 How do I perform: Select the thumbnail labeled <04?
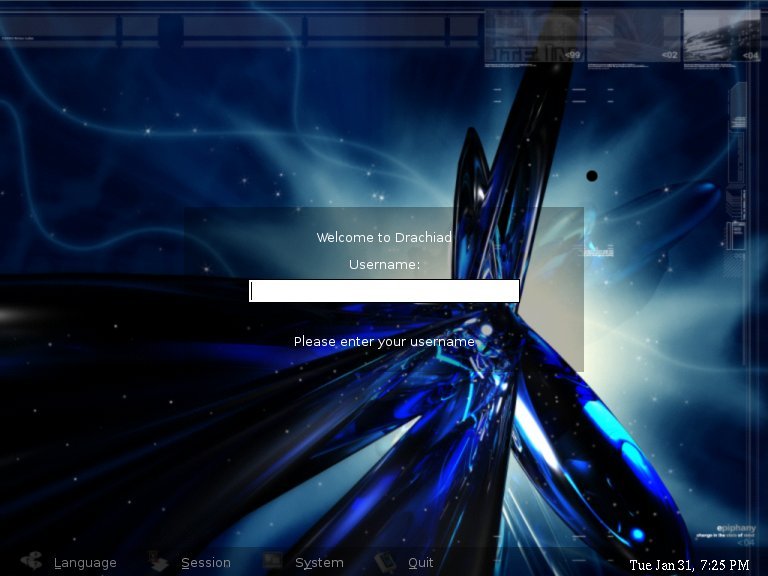[722, 36]
